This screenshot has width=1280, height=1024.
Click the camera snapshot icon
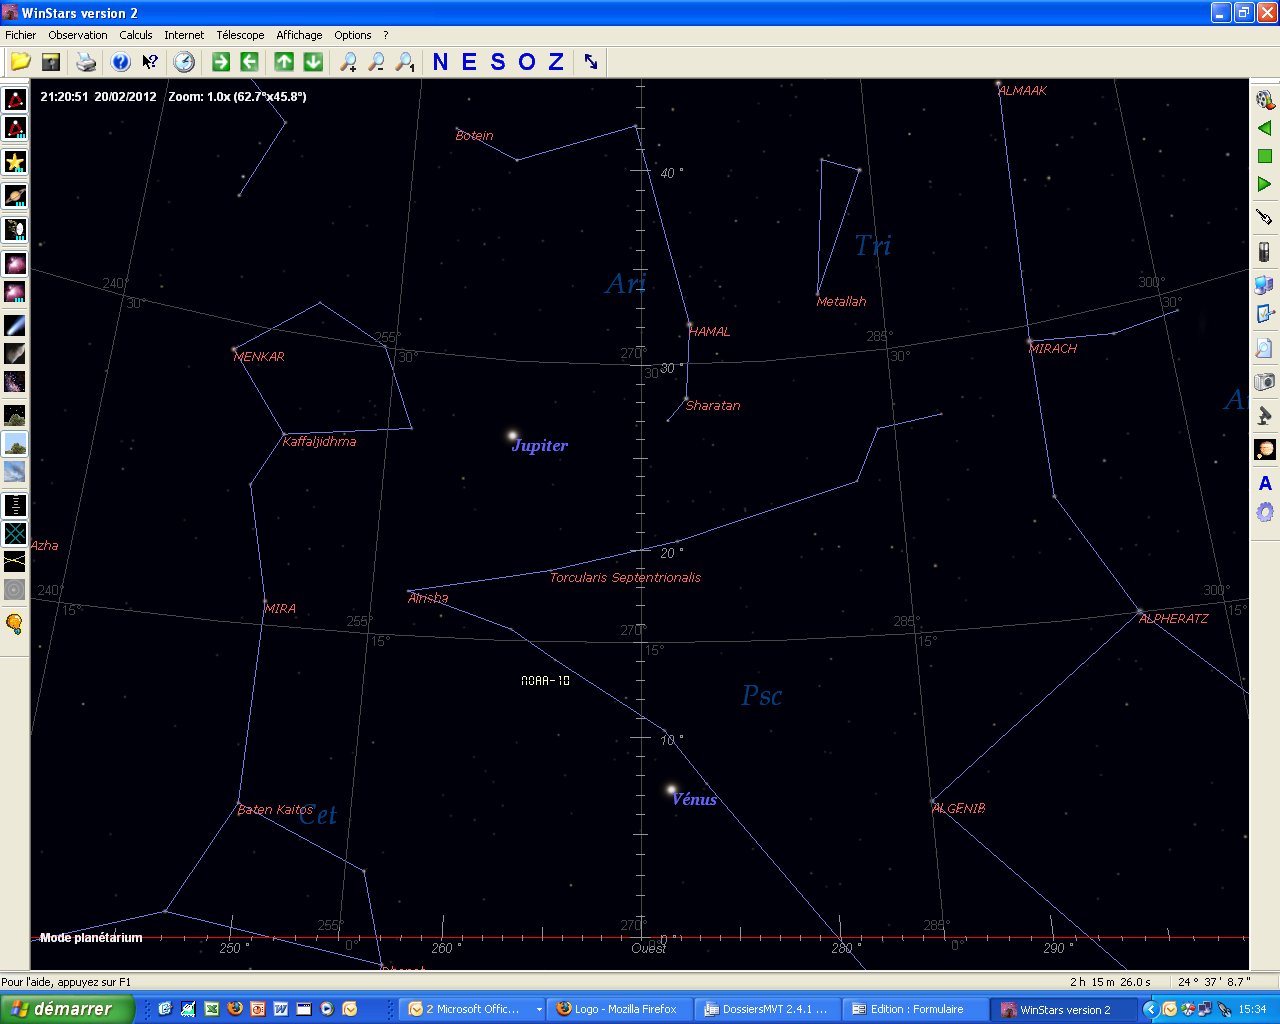click(x=1265, y=381)
